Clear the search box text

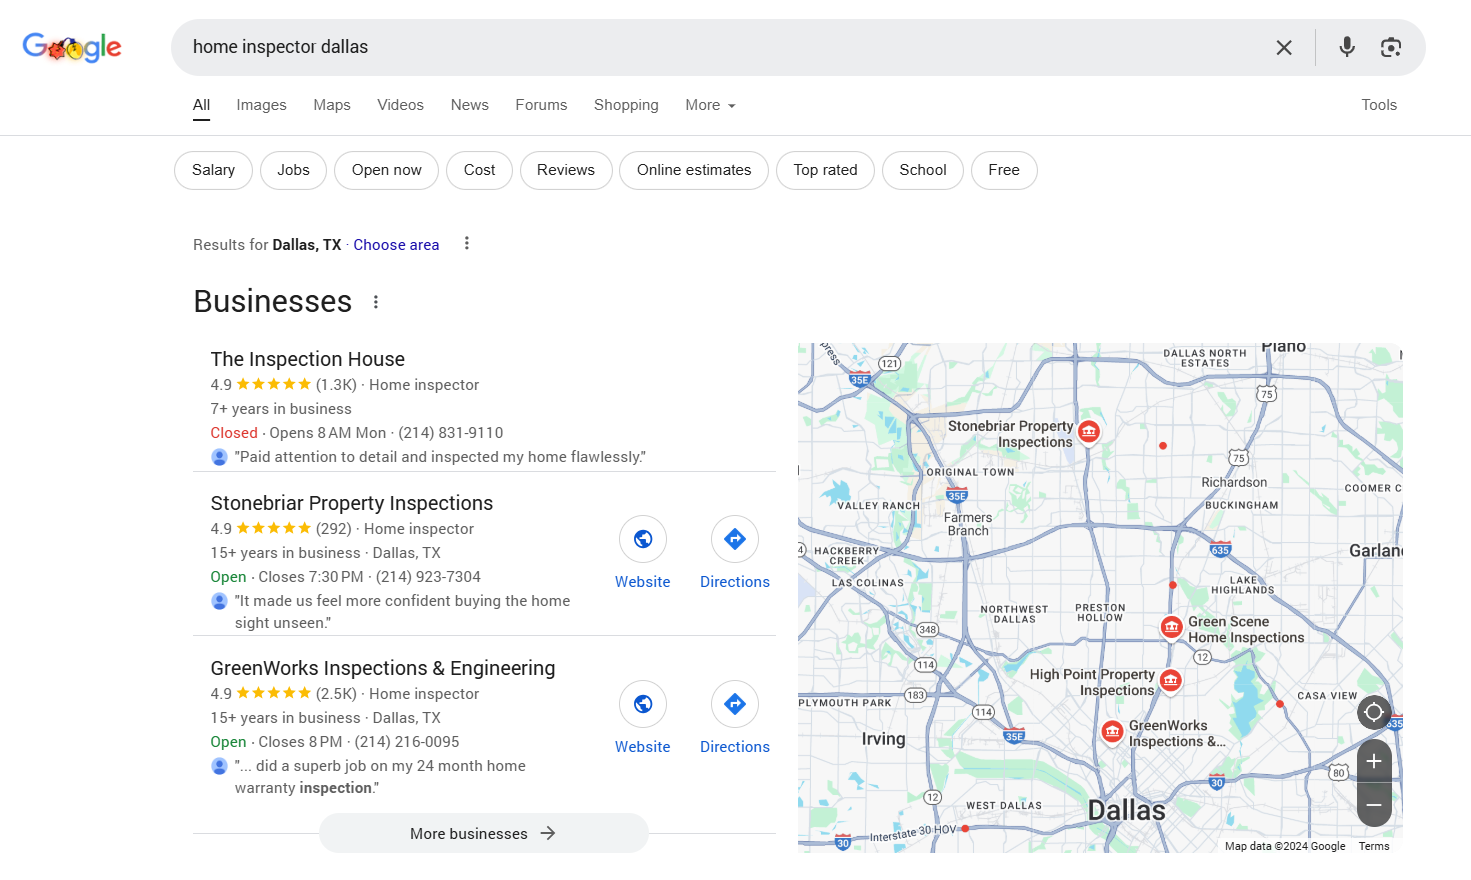tap(1284, 47)
